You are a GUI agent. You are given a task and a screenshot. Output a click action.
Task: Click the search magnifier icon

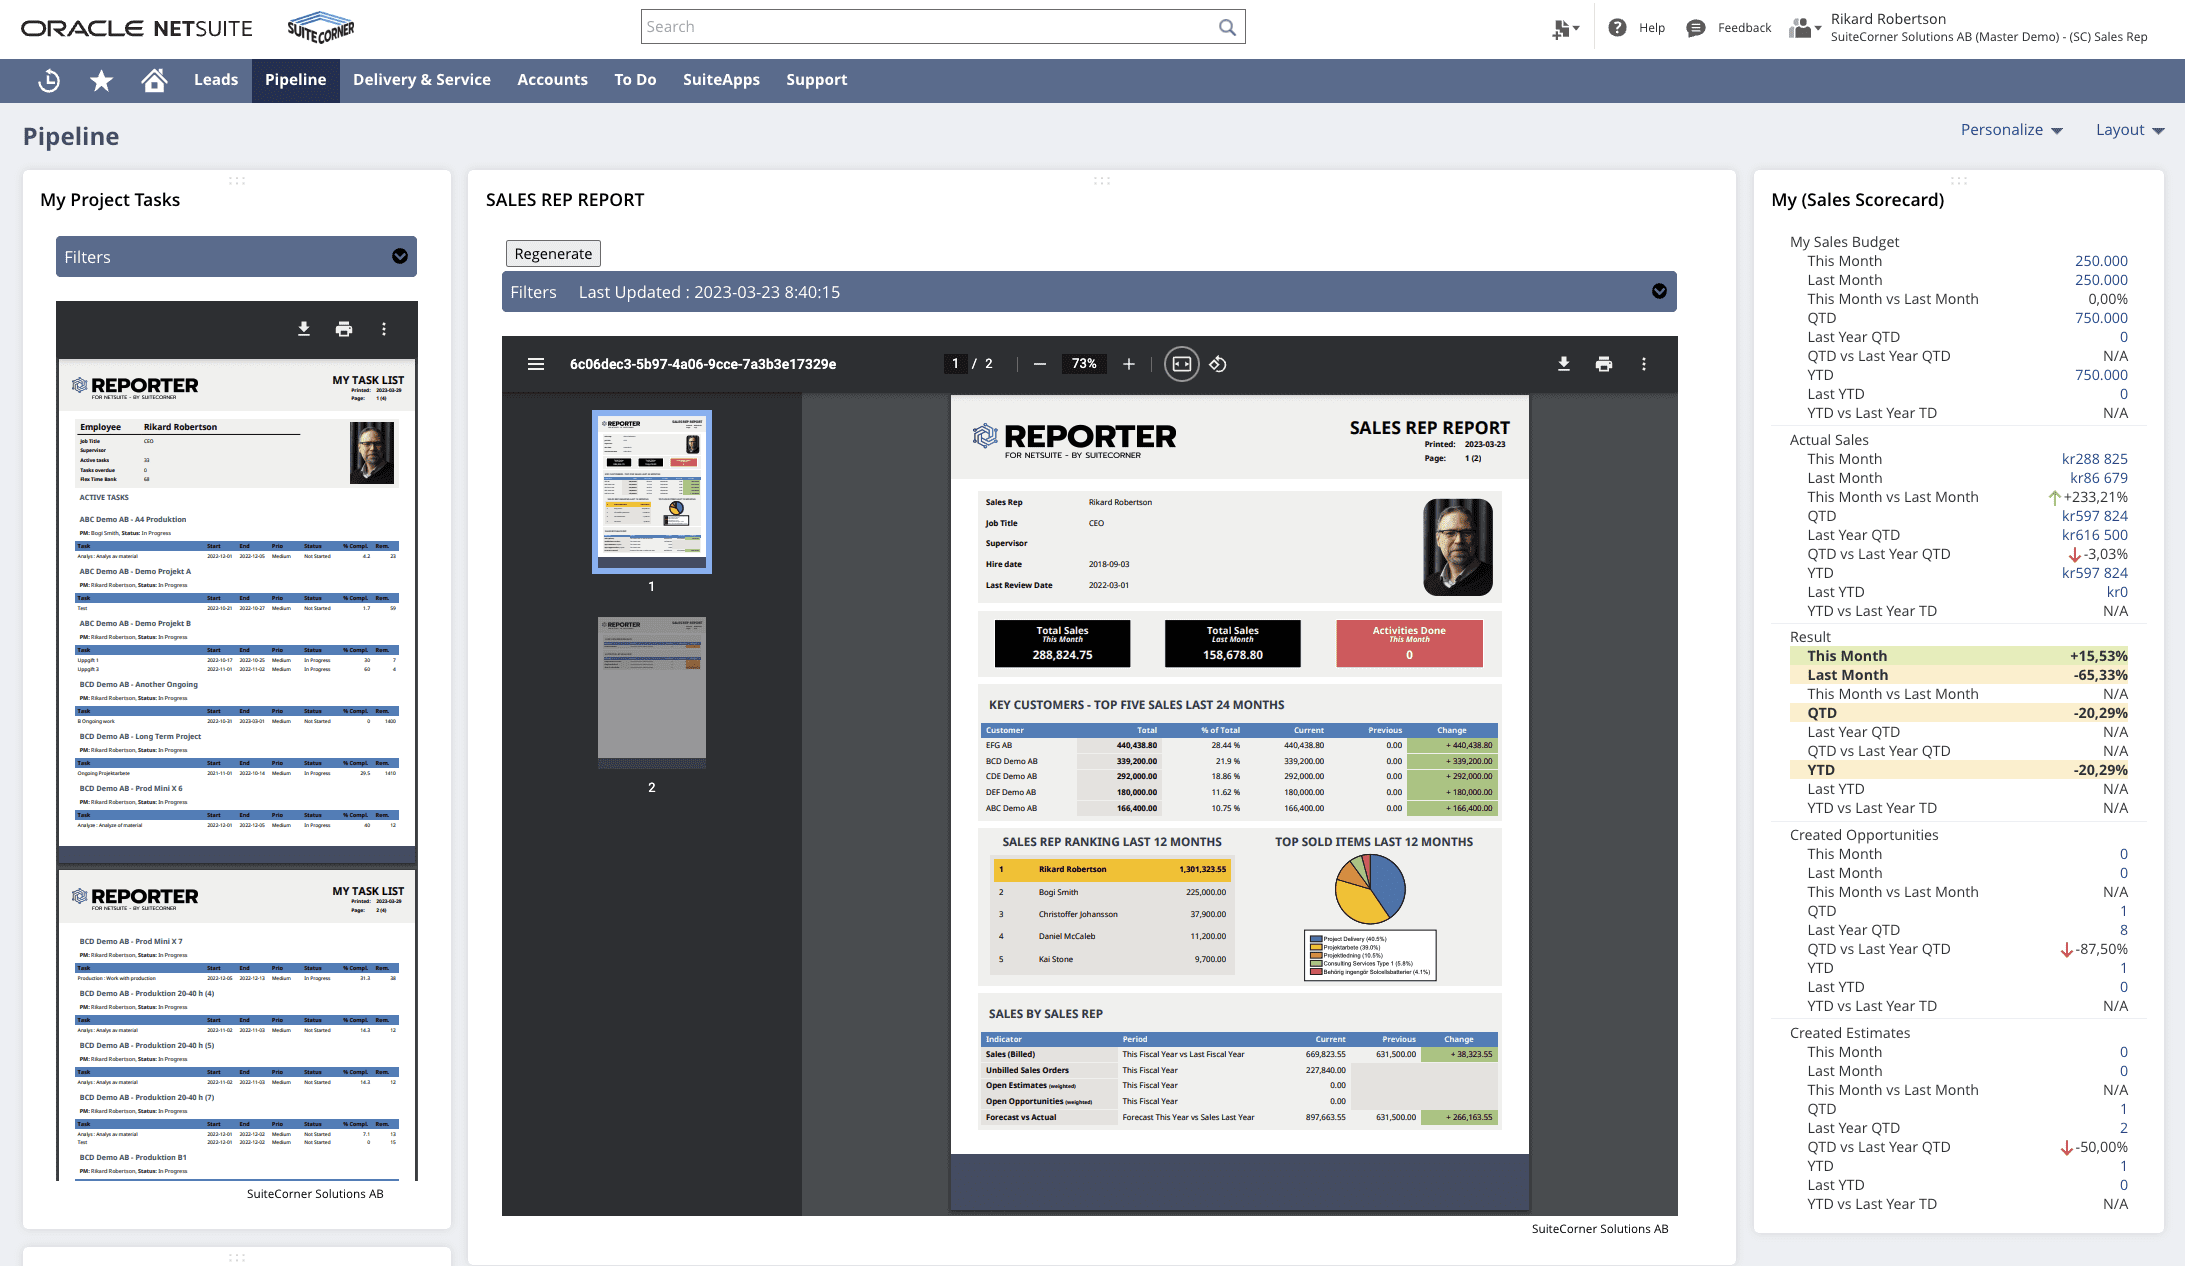pos(1227,27)
